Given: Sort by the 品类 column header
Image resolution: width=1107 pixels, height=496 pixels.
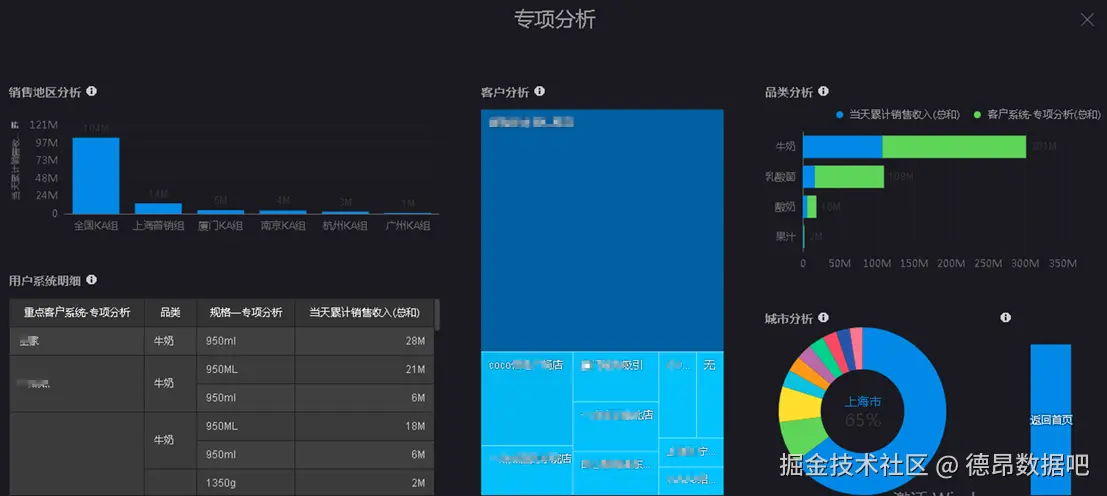Looking at the screenshot, I should (x=171, y=313).
